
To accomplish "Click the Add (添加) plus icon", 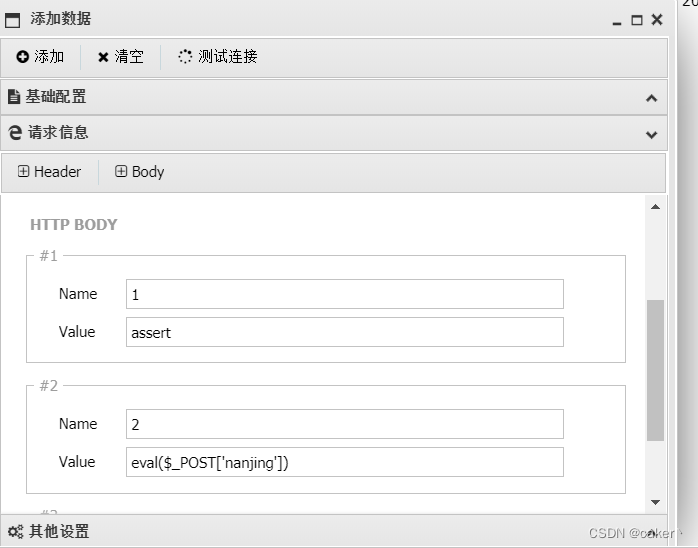I will pyautogui.click(x=22, y=57).
